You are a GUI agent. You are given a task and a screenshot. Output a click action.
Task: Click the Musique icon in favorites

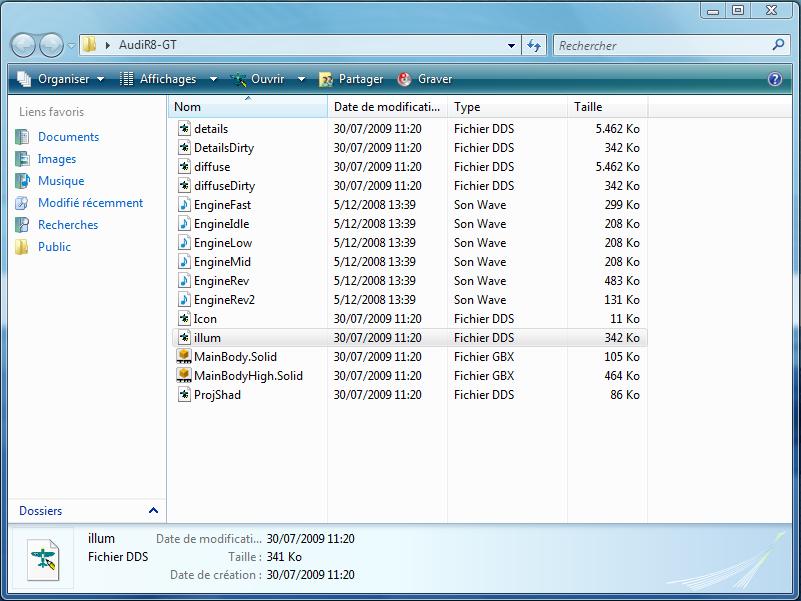(22, 181)
